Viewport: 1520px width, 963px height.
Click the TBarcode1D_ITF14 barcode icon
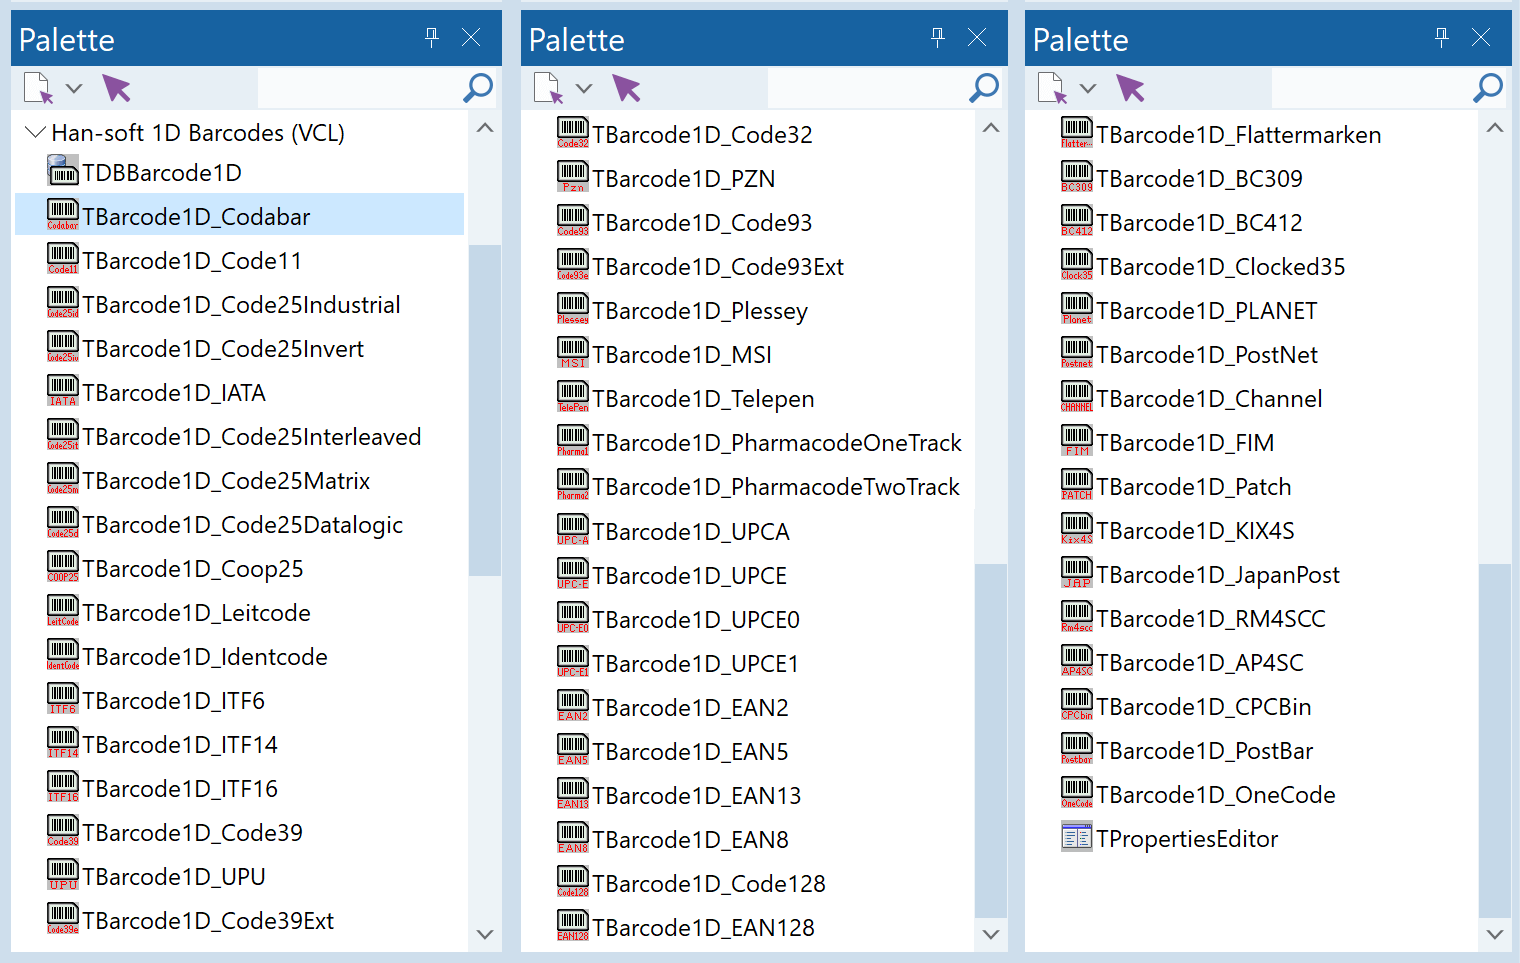tap(63, 743)
